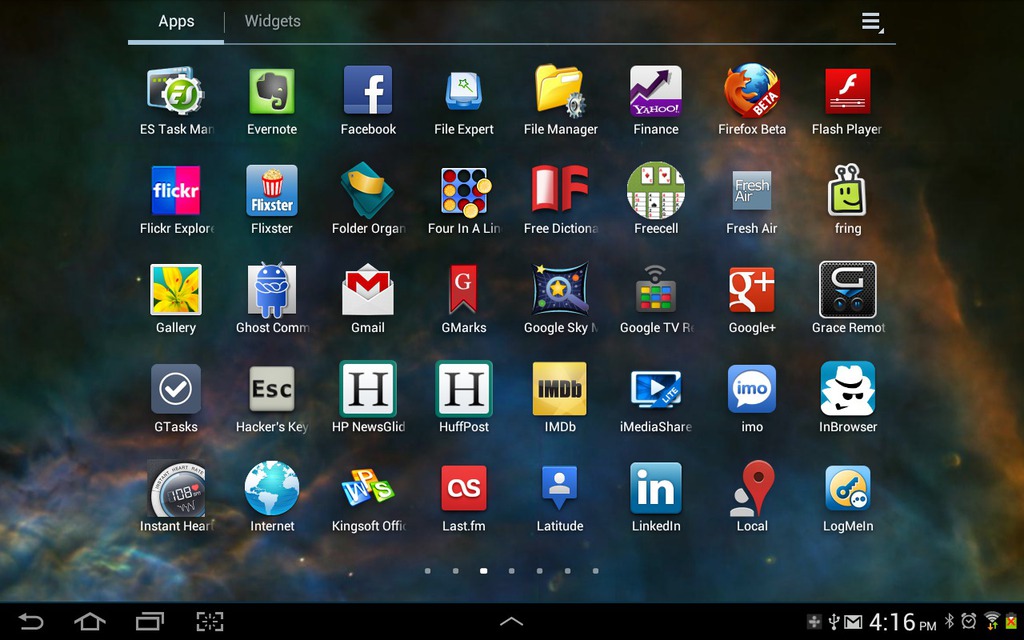
Task: Open the Free Dictionary app
Action: (x=560, y=189)
